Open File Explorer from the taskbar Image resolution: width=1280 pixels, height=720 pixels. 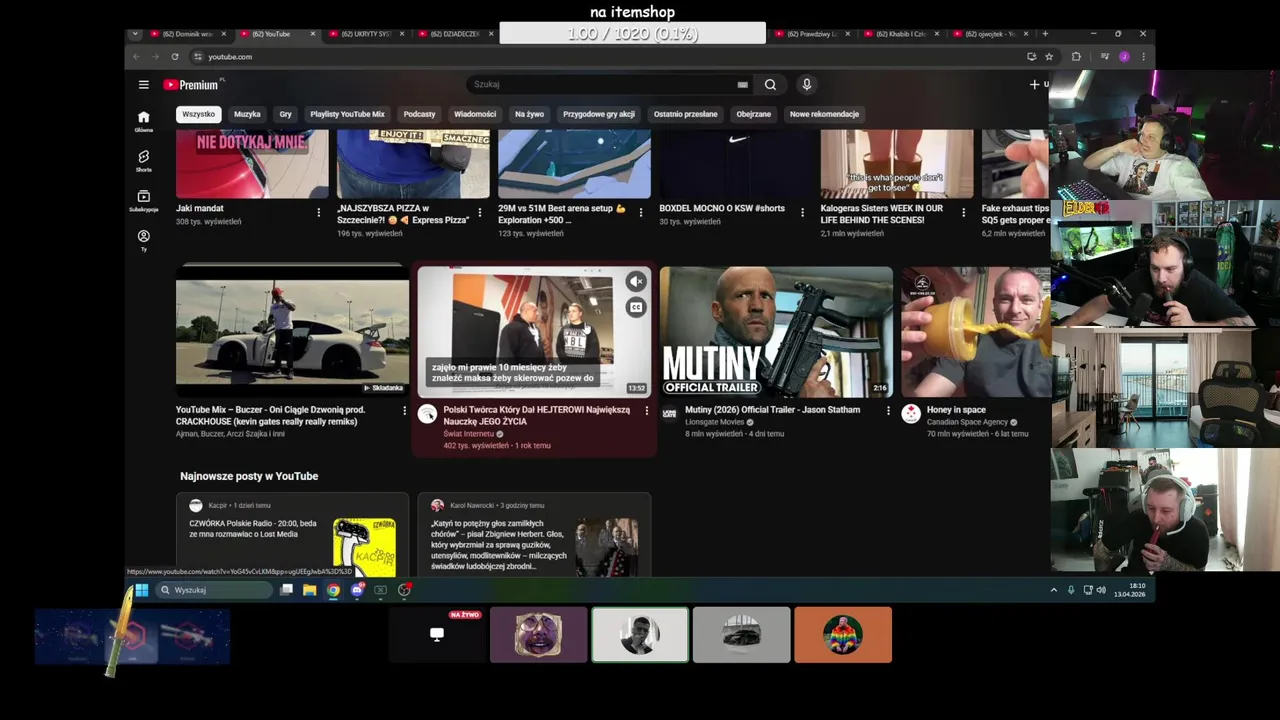pyautogui.click(x=310, y=590)
